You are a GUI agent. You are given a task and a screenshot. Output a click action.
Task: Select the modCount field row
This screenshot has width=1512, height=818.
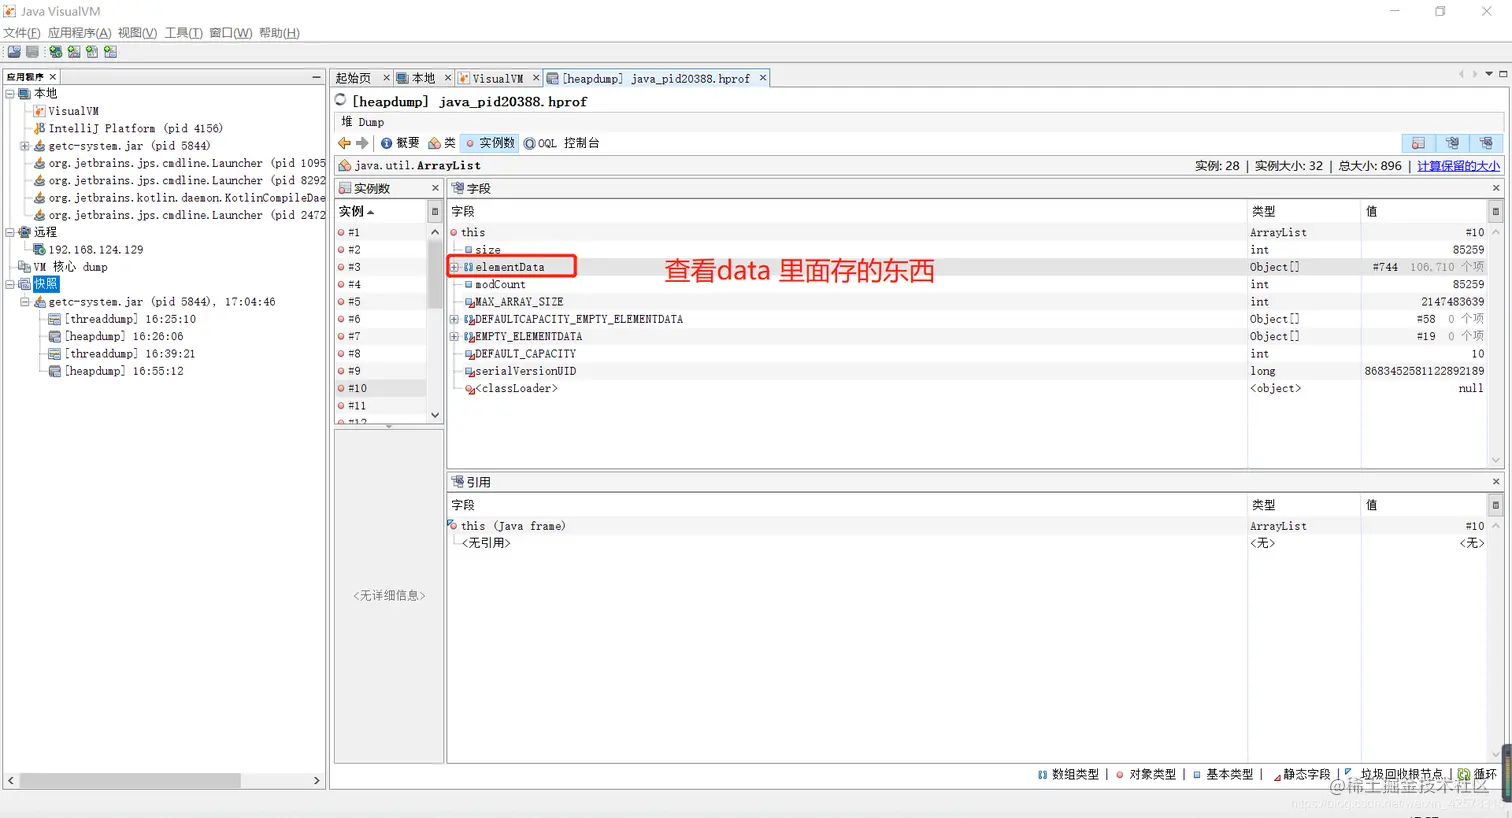tap(968, 285)
